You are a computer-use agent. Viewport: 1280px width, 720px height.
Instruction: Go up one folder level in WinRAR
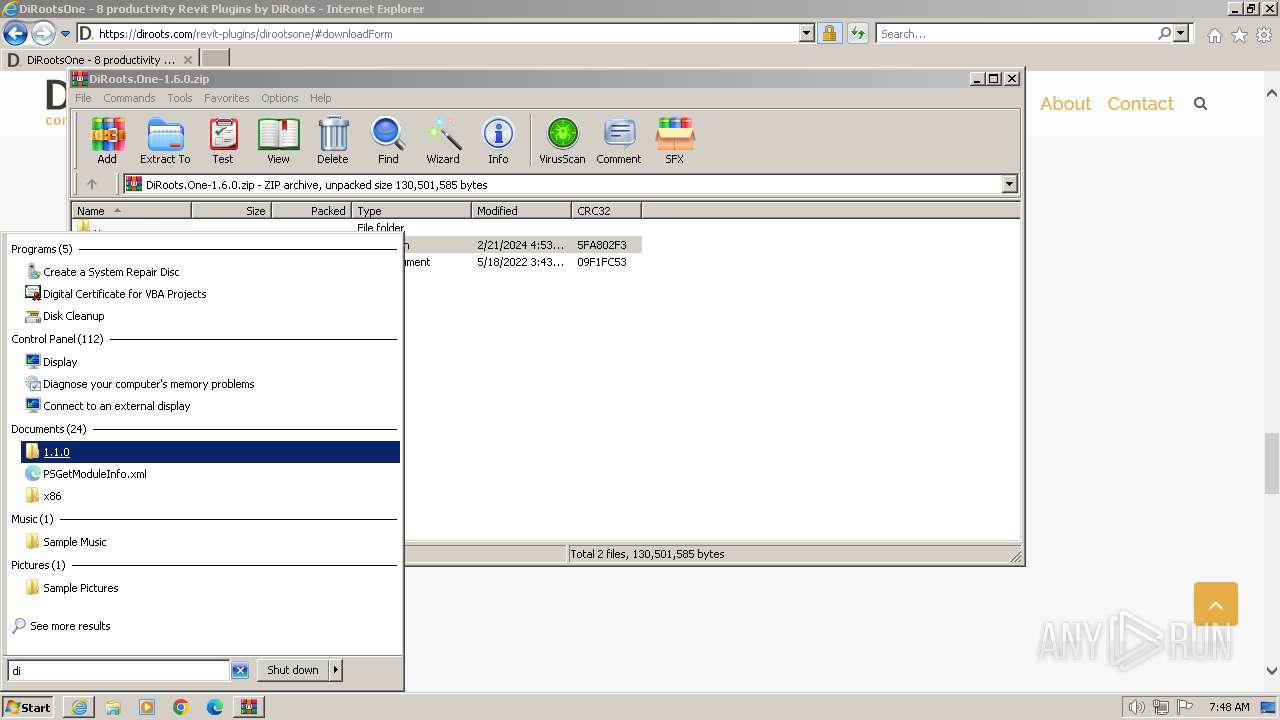pyautogui.click(x=92, y=184)
